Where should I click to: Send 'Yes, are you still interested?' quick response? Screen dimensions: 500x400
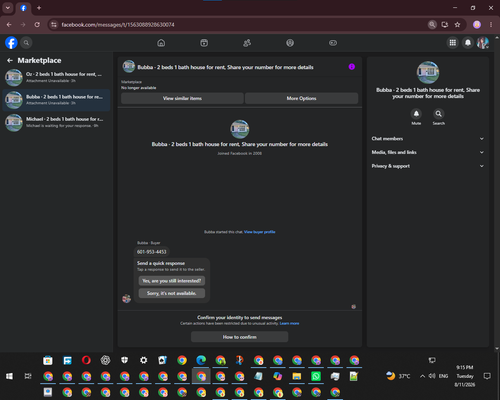coord(172,281)
